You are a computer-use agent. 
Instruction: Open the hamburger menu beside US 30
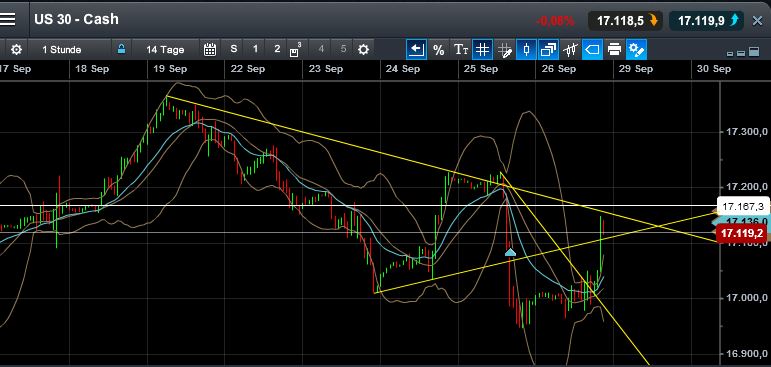pyautogui.click(x=8, y=19)
